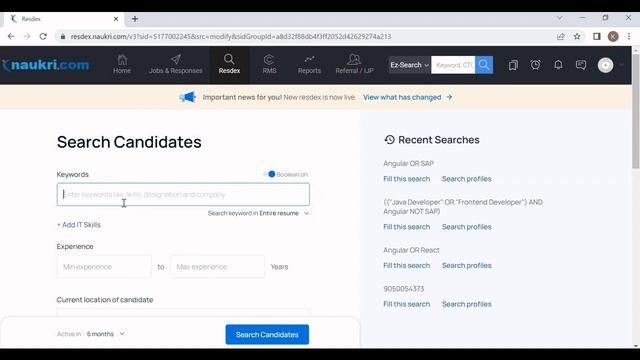Open Referral / IJP section

click(354, 65)
